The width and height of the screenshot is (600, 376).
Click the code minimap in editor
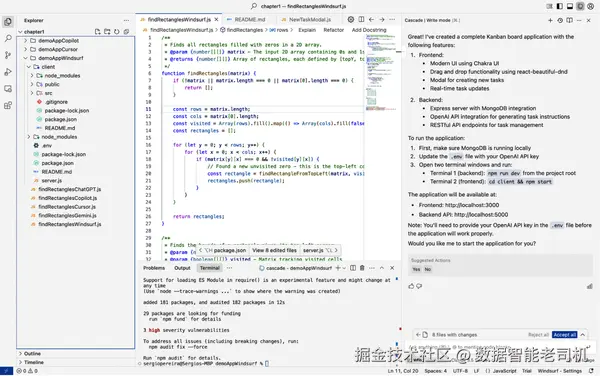click(x=381, y=73)
